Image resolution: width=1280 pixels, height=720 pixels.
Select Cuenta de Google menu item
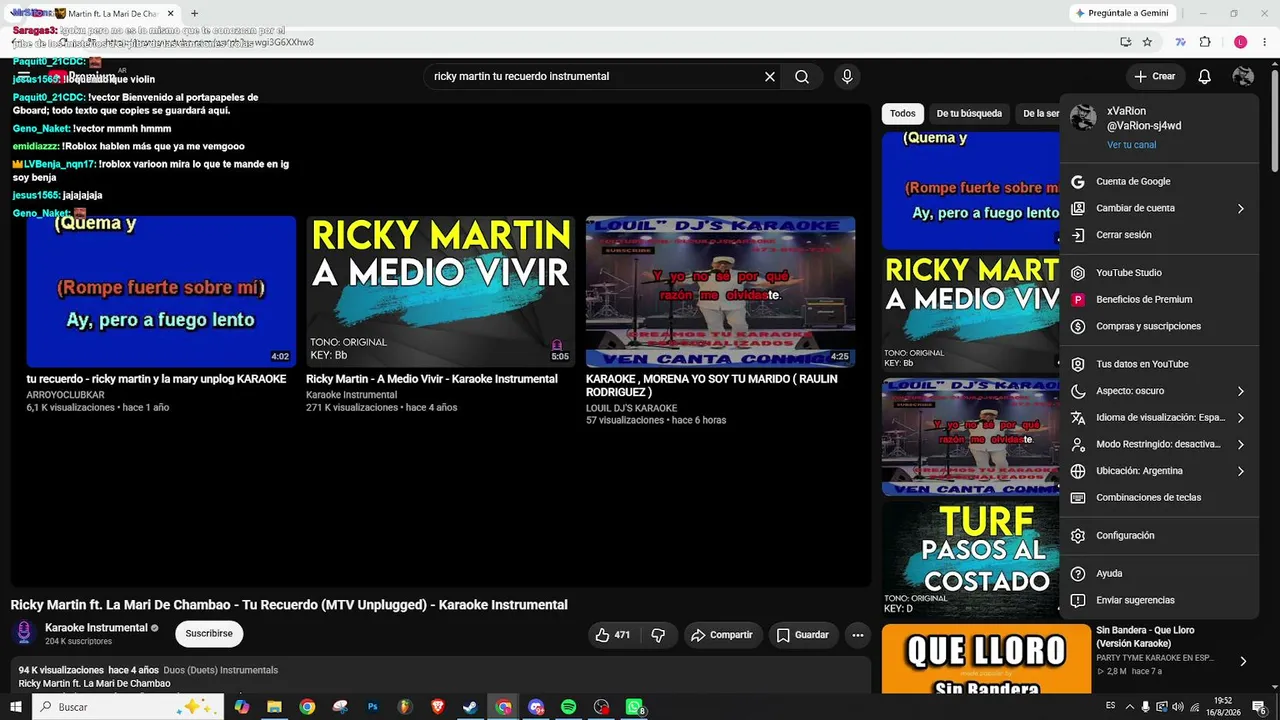click(x=1159, y=182)
